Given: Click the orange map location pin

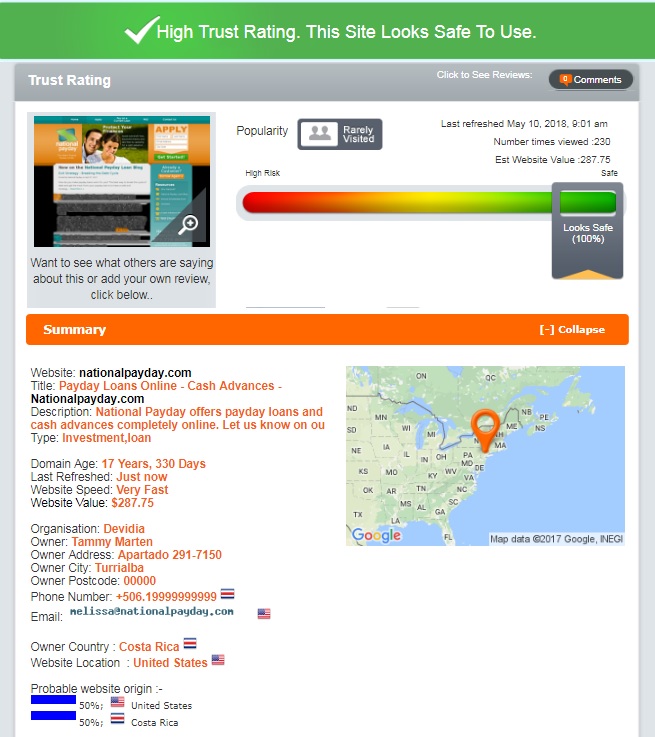Looking at the screenshot, I should (x=485, y=430).
